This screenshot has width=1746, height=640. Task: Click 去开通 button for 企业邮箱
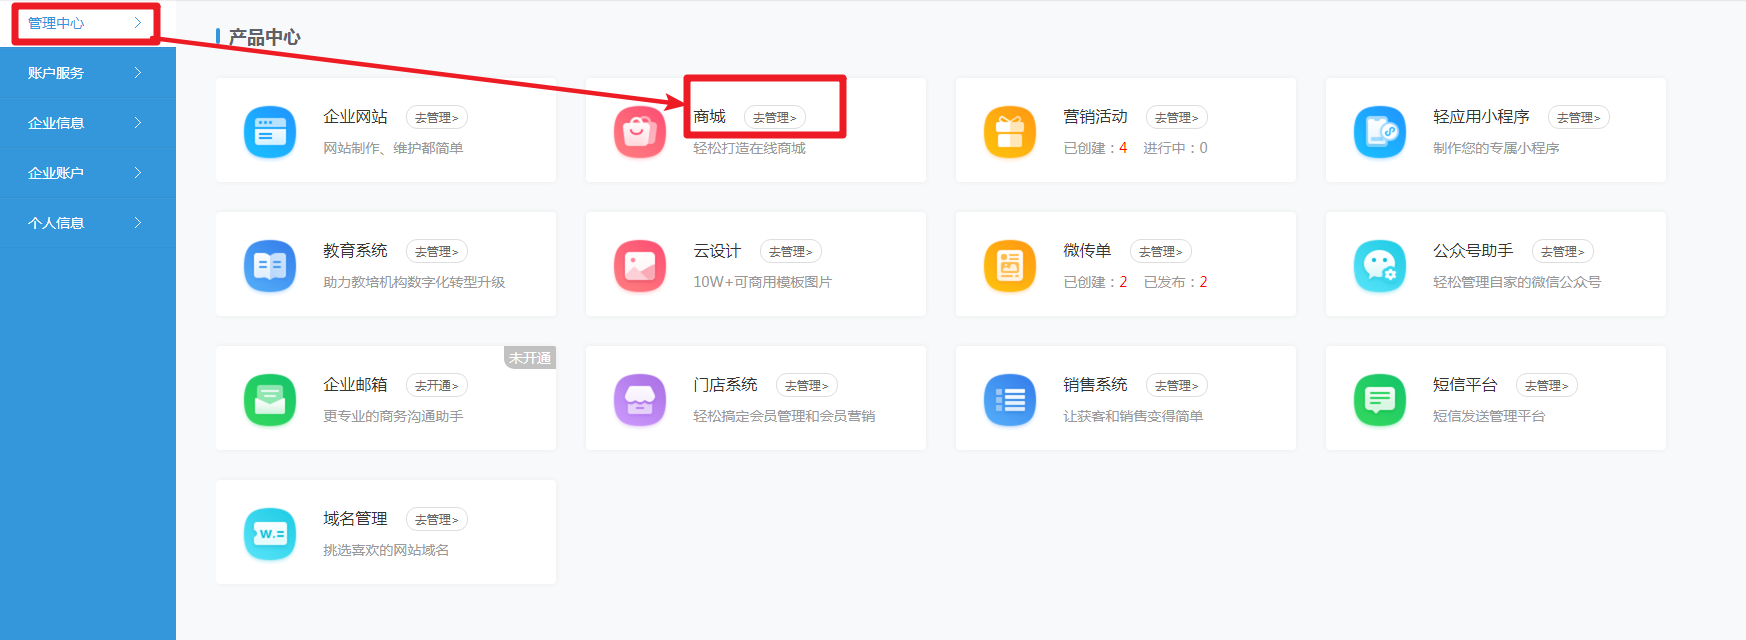[437, 385]
